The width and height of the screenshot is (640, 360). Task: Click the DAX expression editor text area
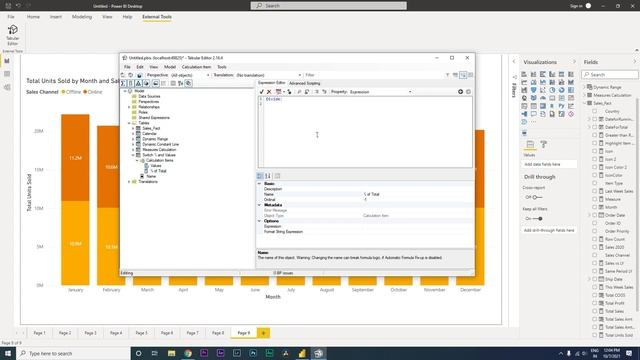[368, 132]
